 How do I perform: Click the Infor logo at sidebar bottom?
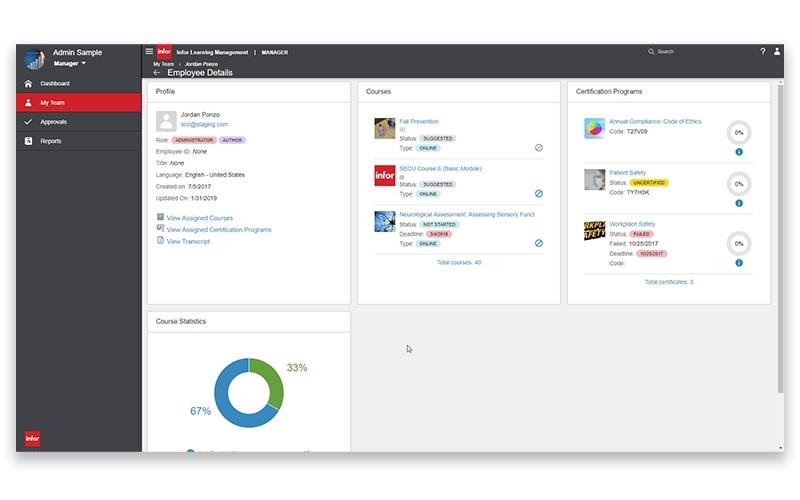pyautogui.click(x=32, y=438)
